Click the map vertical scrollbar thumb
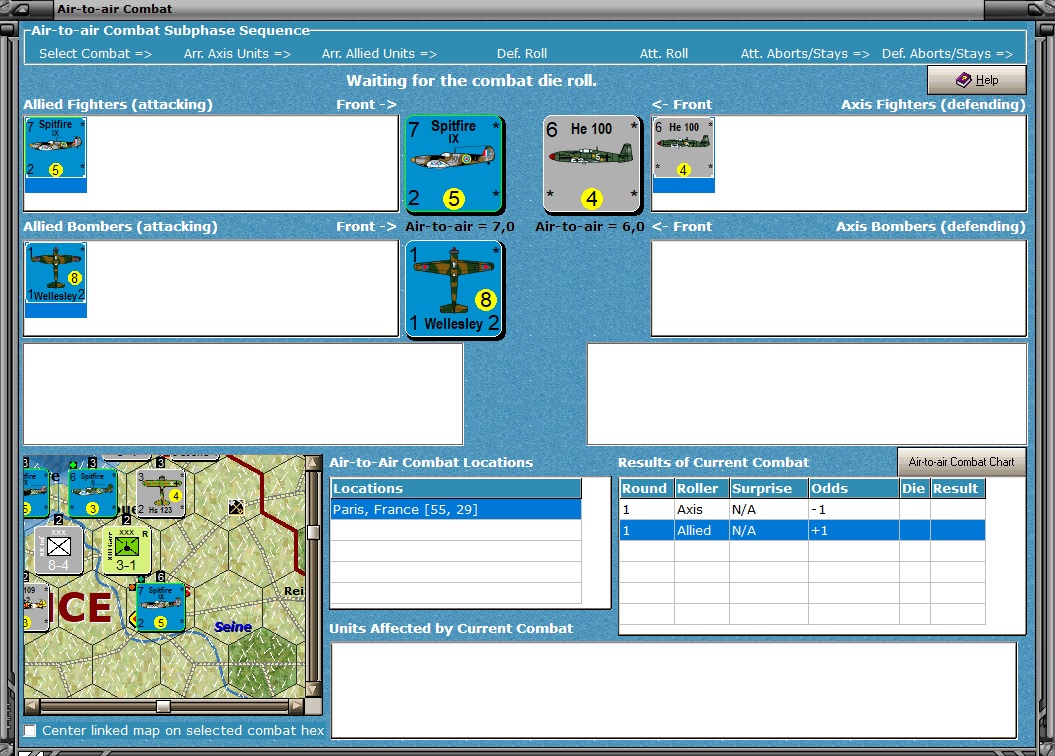The width and height of the screenshot is (1055, 756). pos(313,533)
